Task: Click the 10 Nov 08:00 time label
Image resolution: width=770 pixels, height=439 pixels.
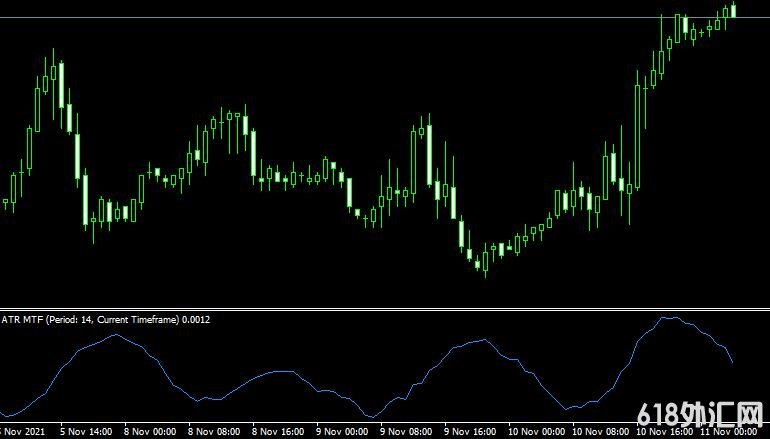Action: [x=601, y=432]
